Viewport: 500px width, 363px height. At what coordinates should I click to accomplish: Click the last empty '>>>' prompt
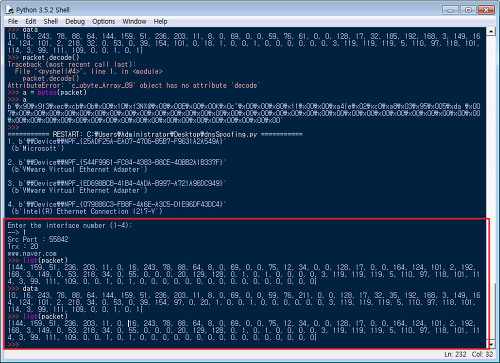pos(13,344)
